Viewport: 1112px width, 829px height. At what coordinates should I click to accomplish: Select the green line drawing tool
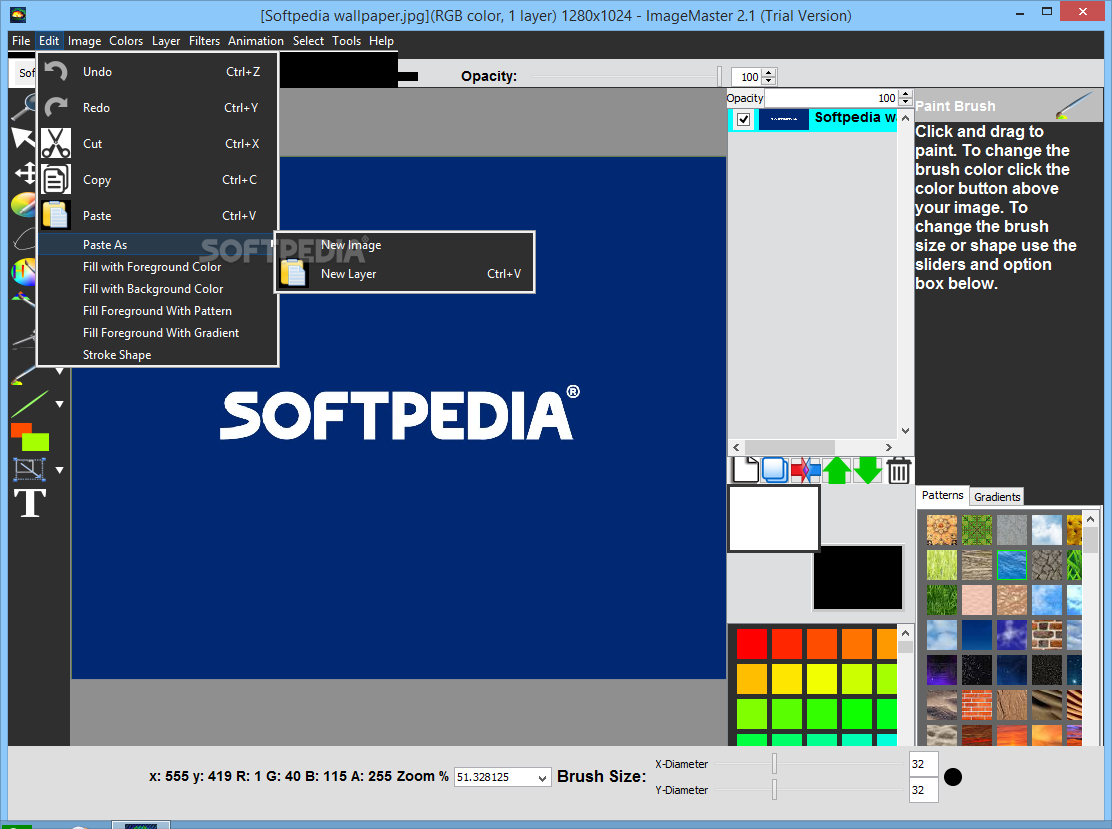30,404
